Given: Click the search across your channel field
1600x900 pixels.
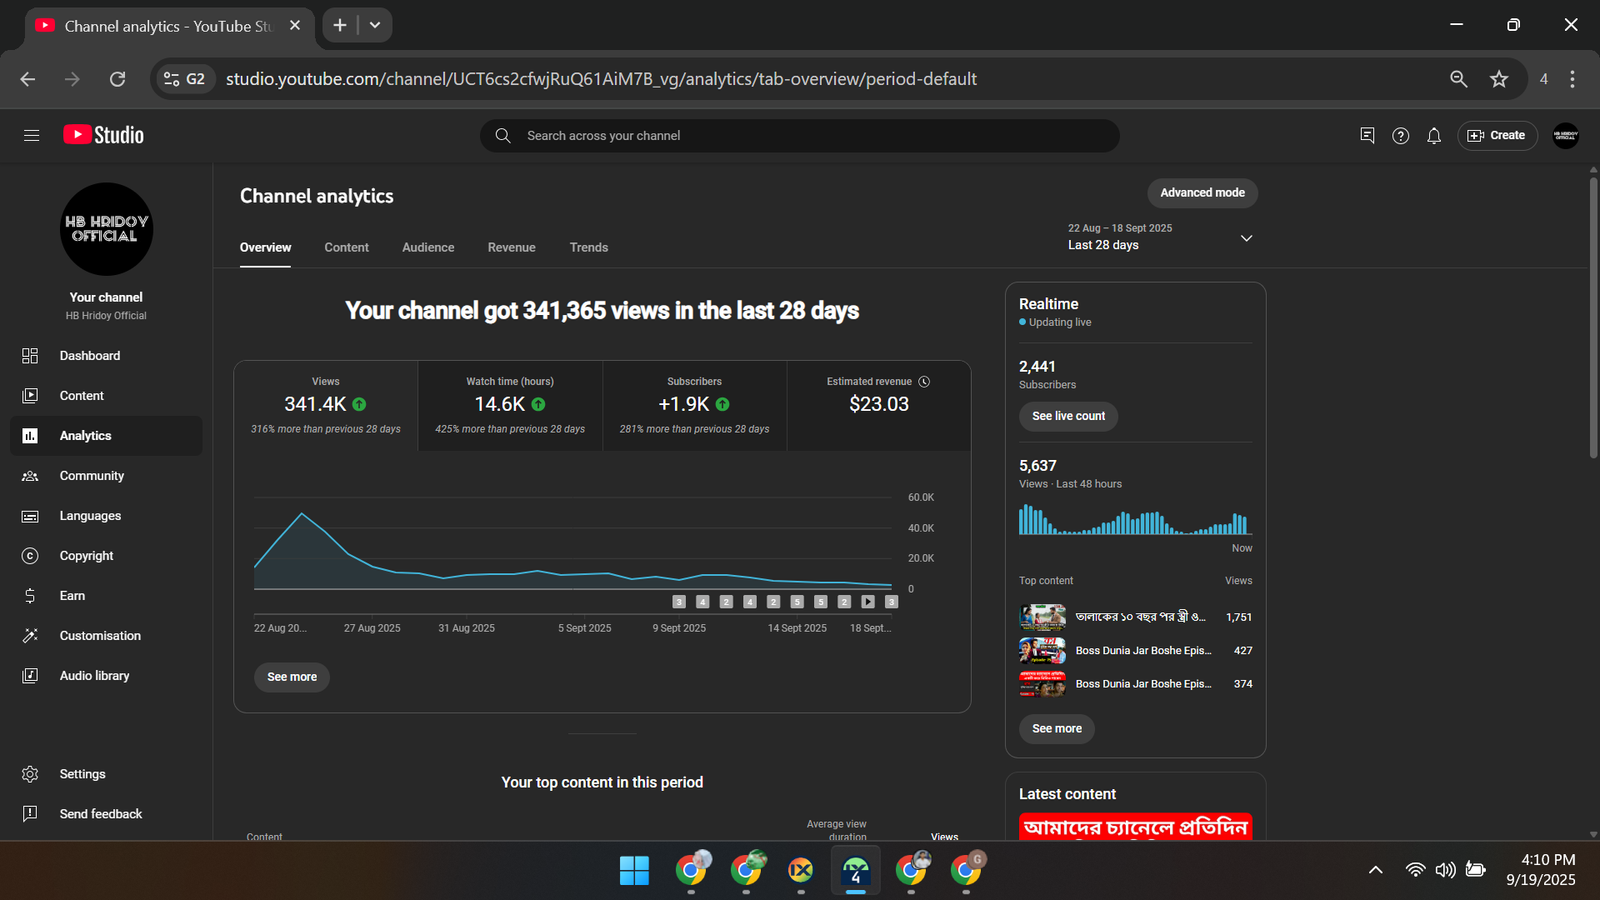Looking at the screenshot, I should click(800, 136).
